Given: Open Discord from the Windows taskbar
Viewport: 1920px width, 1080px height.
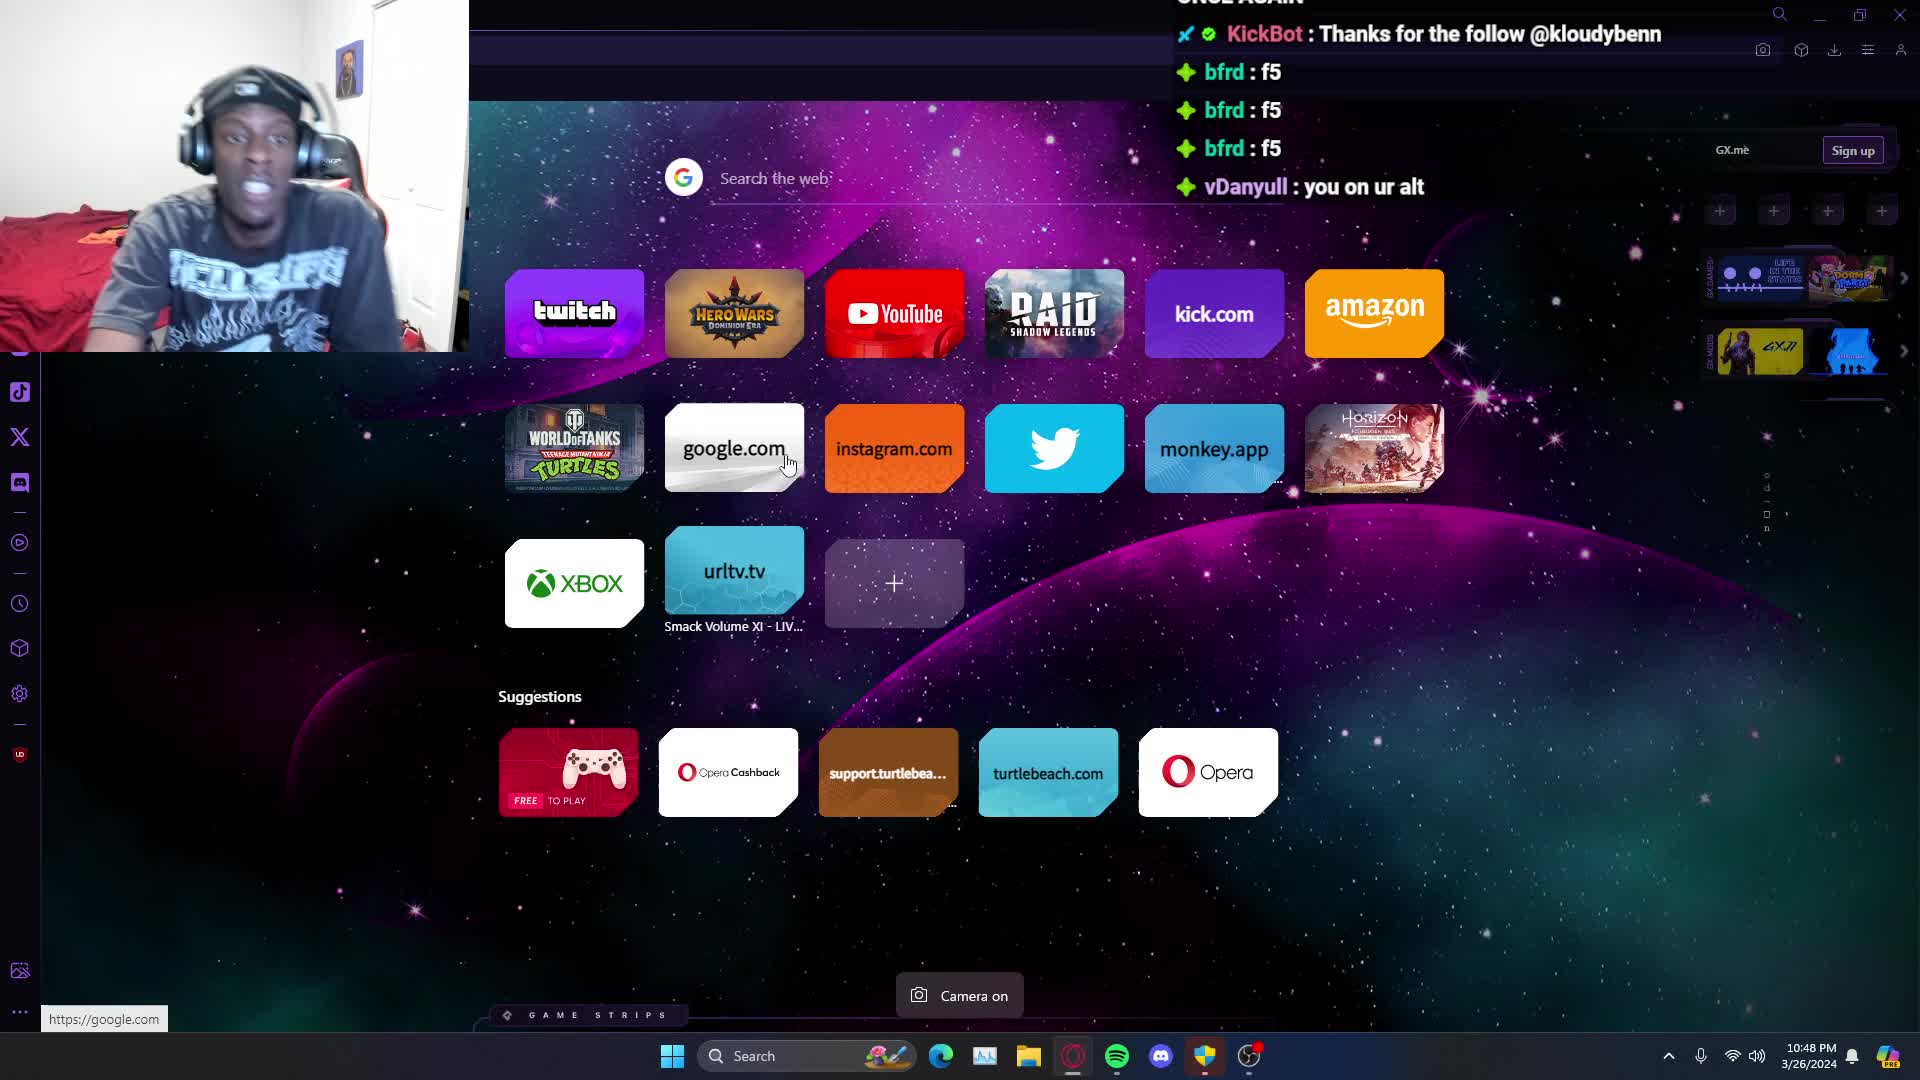Looking at the screenshot, I should [x=1161, y=1056].
